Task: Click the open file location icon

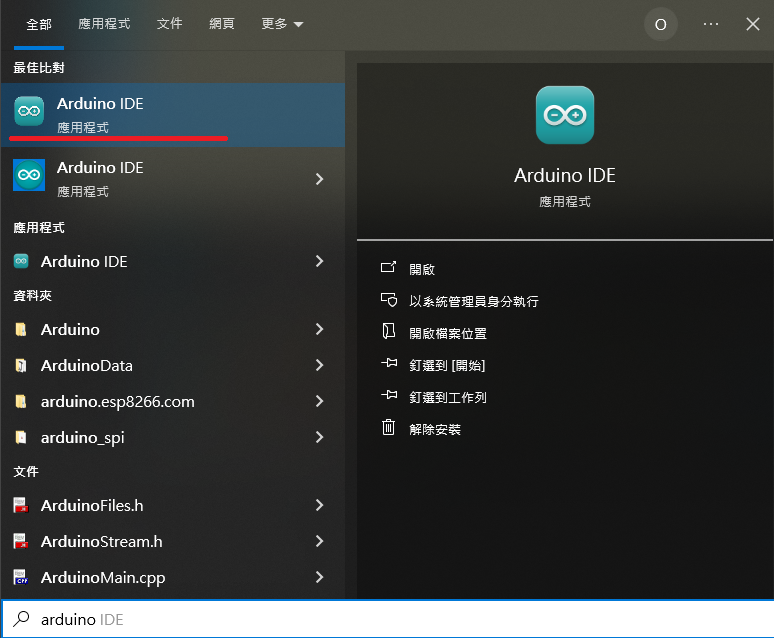Action: (x=388, y=331)
